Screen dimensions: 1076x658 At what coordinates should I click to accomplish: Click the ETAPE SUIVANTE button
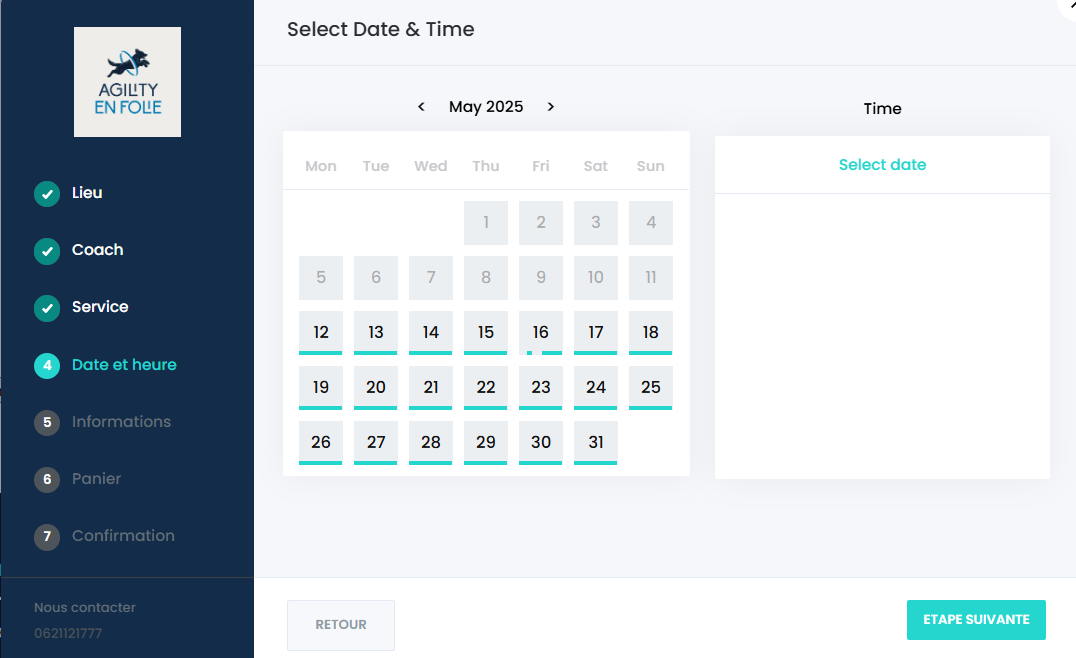[x=976, y=620]
